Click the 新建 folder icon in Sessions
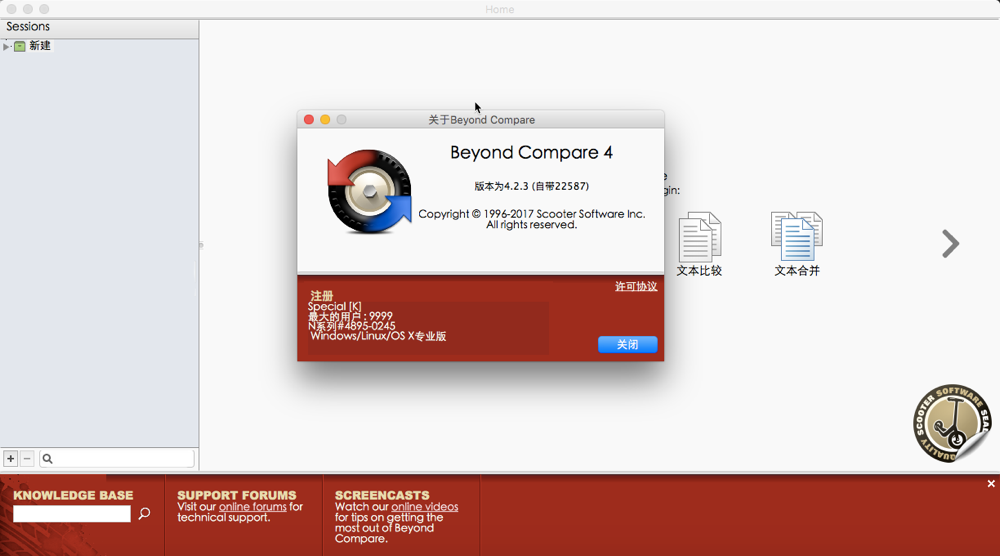Image resolution: width=1000 pixels, height=556 pixels. click(x=19, y=46)
